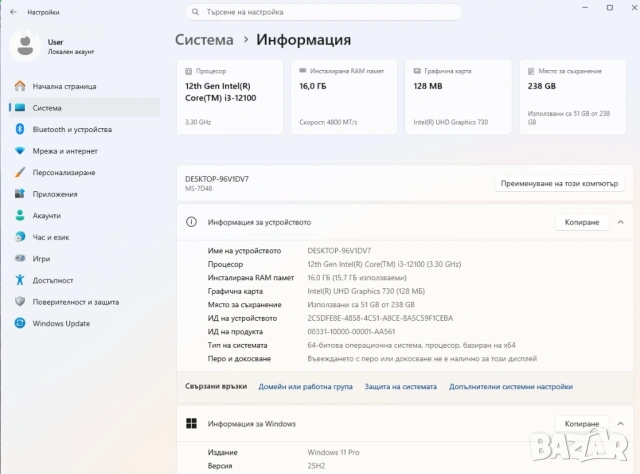Click the Търсене на настройка search field
This screenshot has width=640, height=474.
tap(324, 12)
